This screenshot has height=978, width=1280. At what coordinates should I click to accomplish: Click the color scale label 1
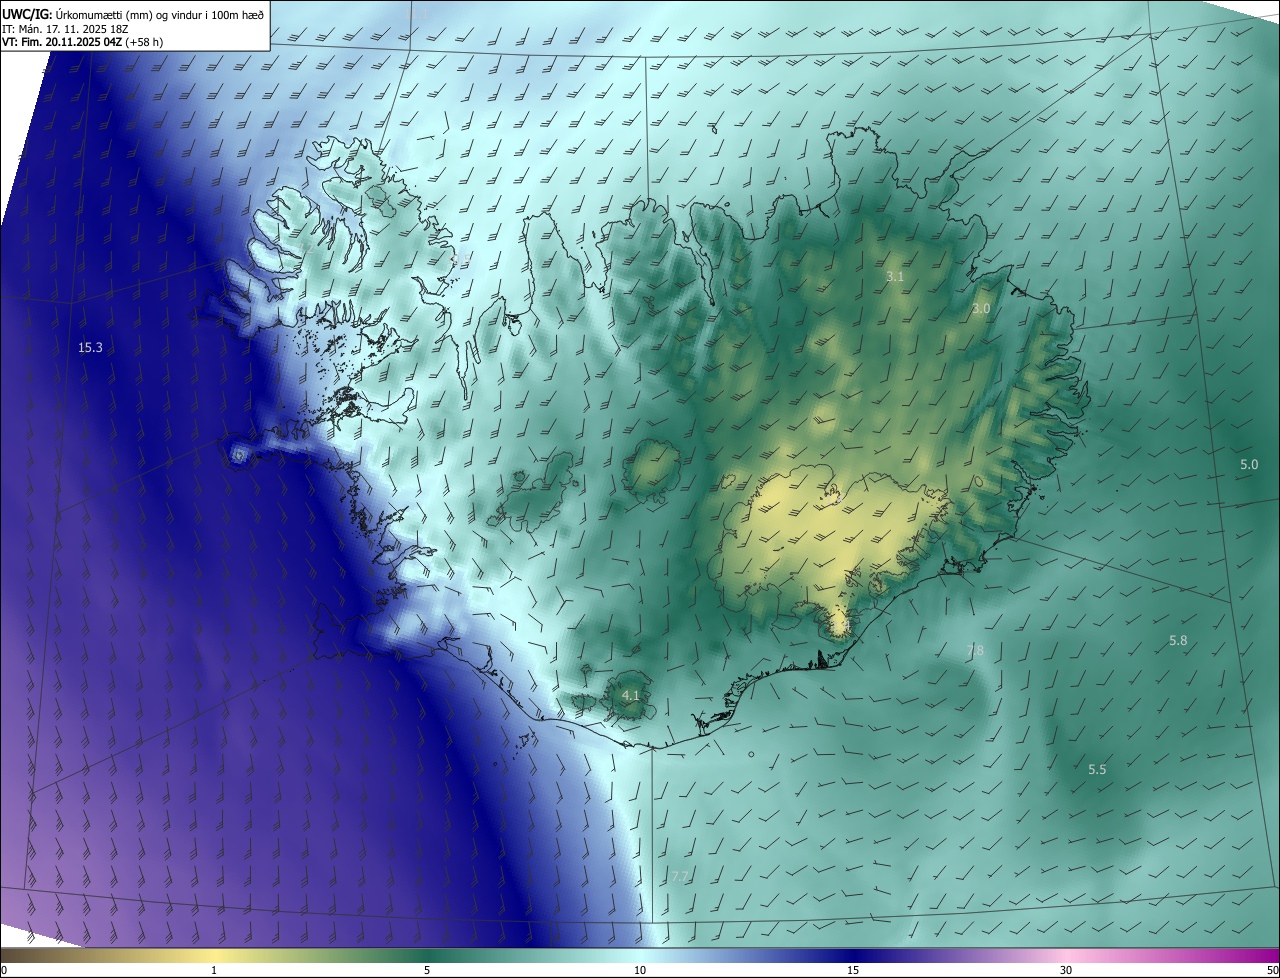pos(214,970)
